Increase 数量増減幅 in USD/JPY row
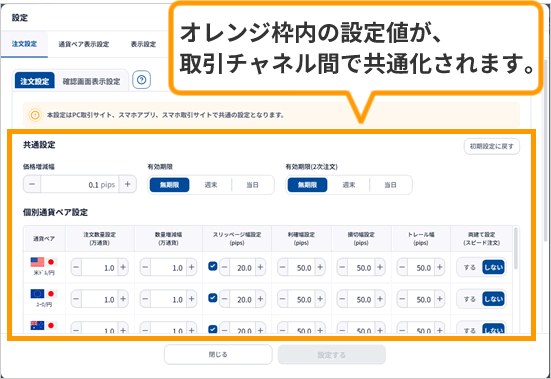The width and height of the screenshot is (551, 379). click(x=192, y=267)
